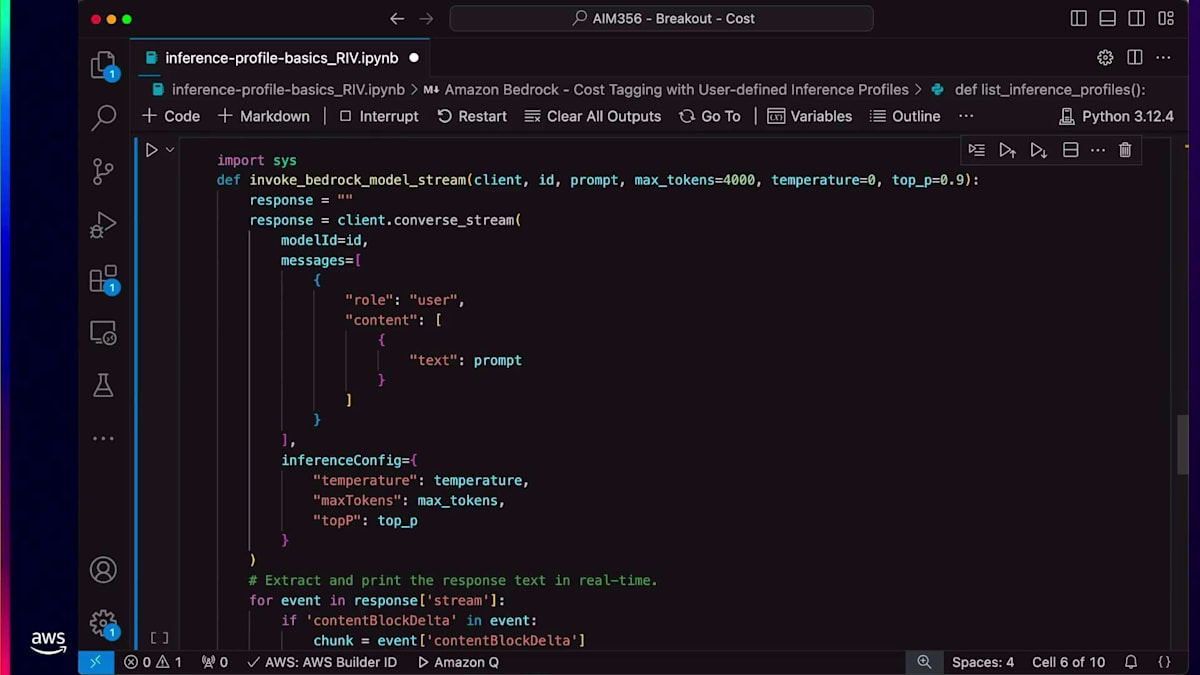Click the curly braces language status item
The image size is (1200, 675).
pos(1164,662)
